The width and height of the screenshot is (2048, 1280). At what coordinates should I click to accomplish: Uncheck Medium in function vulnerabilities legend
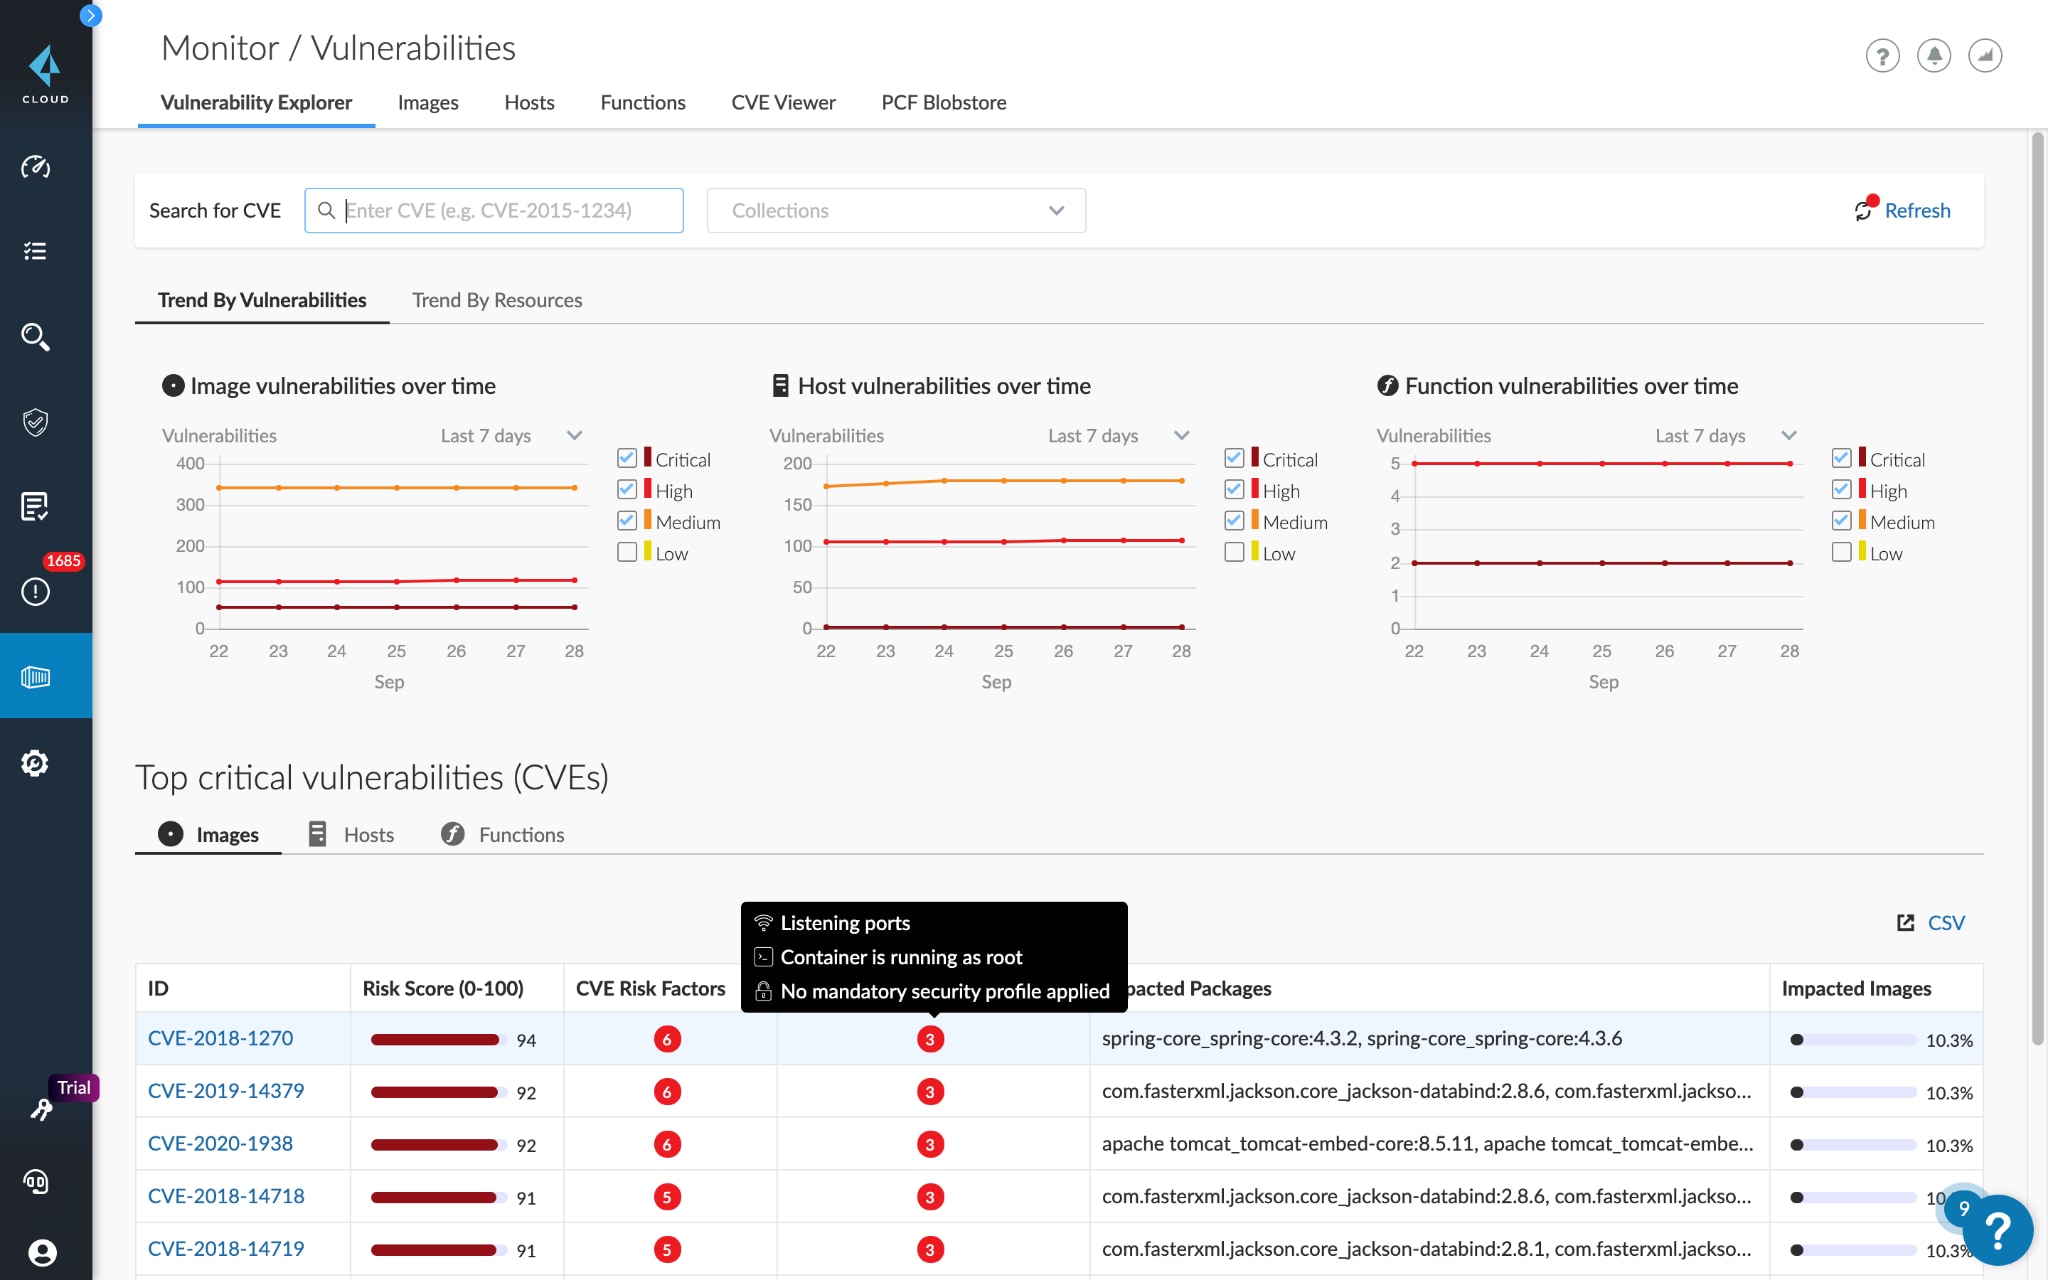(x=1841, y=520)
